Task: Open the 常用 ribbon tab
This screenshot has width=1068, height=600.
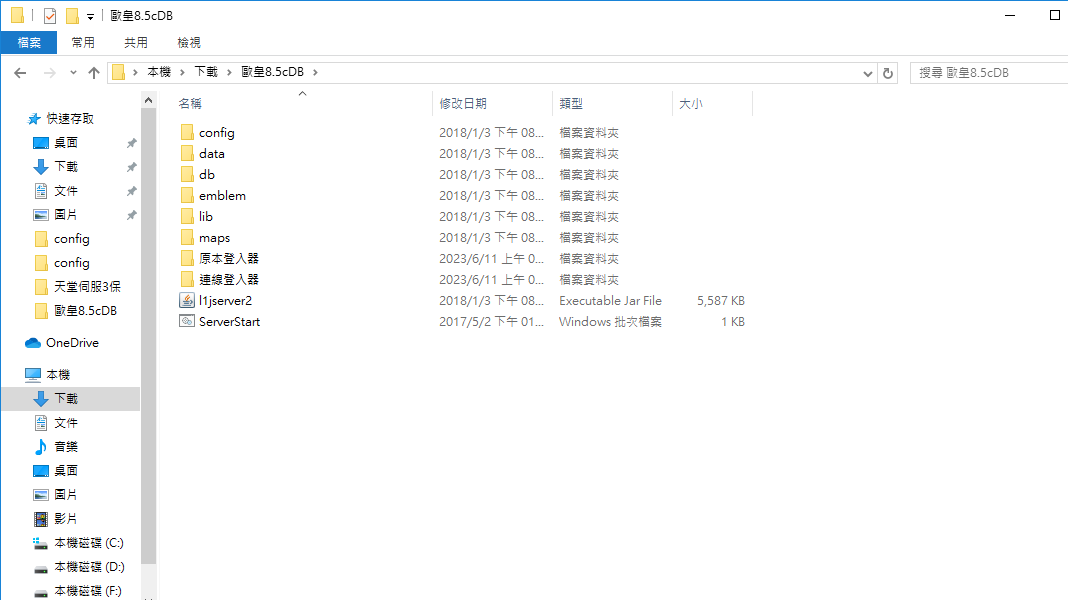Action: click(x=83, y=42)
